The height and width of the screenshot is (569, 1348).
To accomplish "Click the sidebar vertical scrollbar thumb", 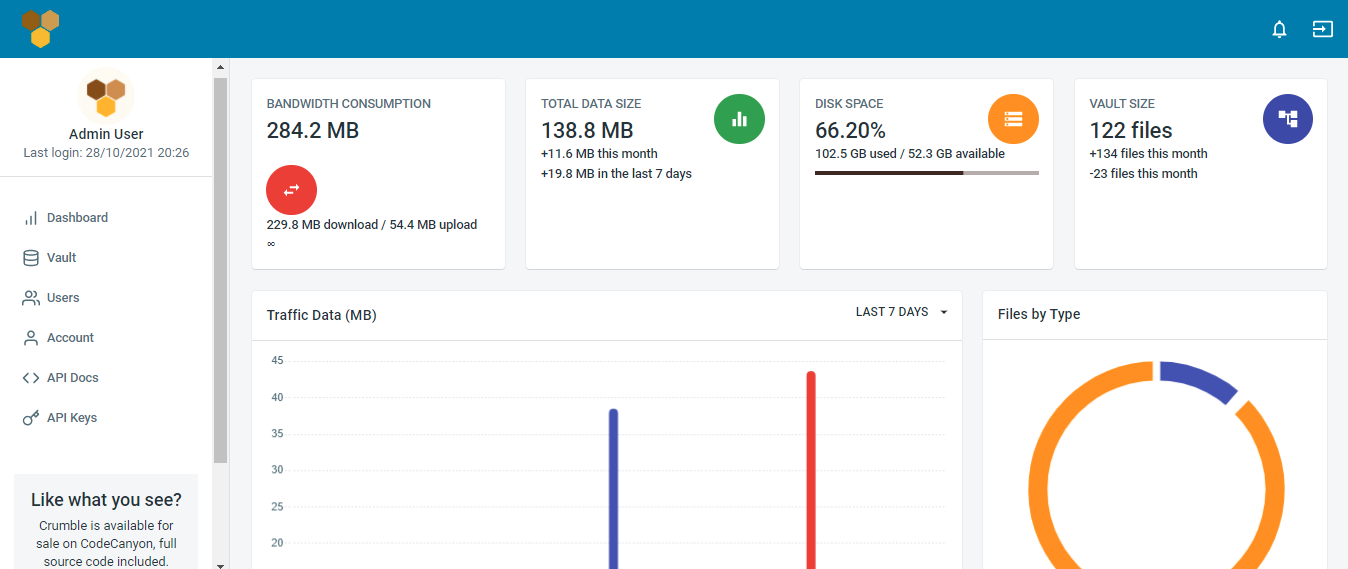I will (x=220, y=270).
